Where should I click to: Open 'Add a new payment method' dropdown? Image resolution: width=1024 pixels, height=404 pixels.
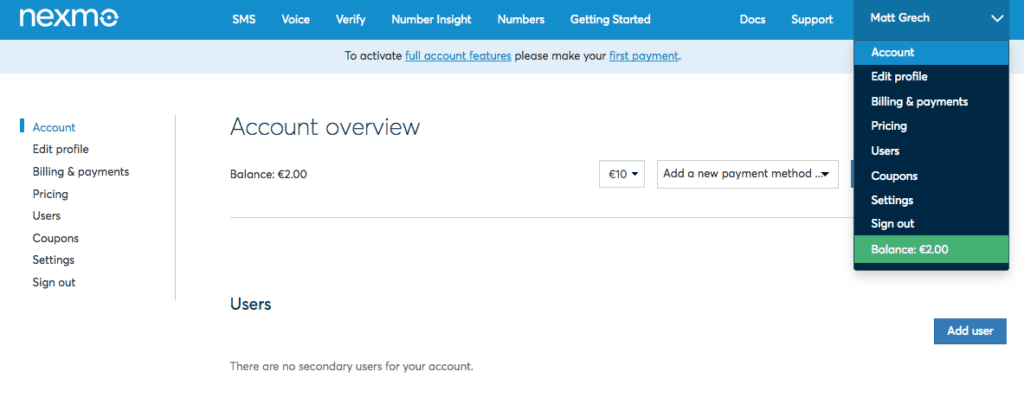pos(748,174)
